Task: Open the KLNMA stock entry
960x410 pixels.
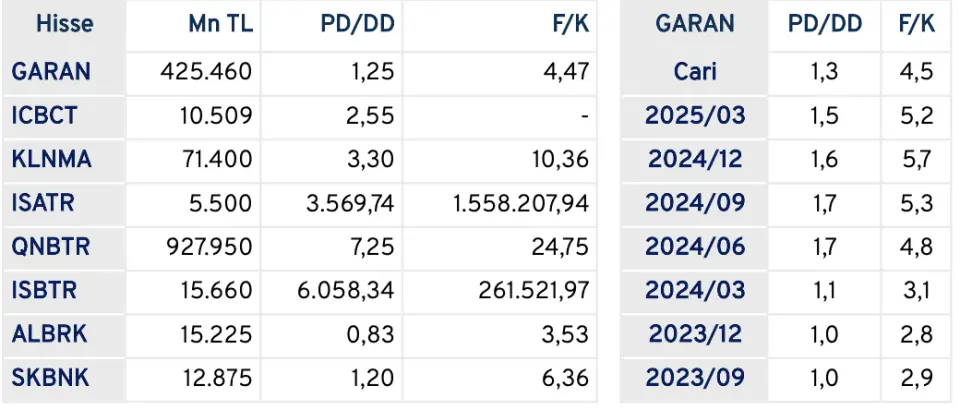Action: click(x=51, y=159)
